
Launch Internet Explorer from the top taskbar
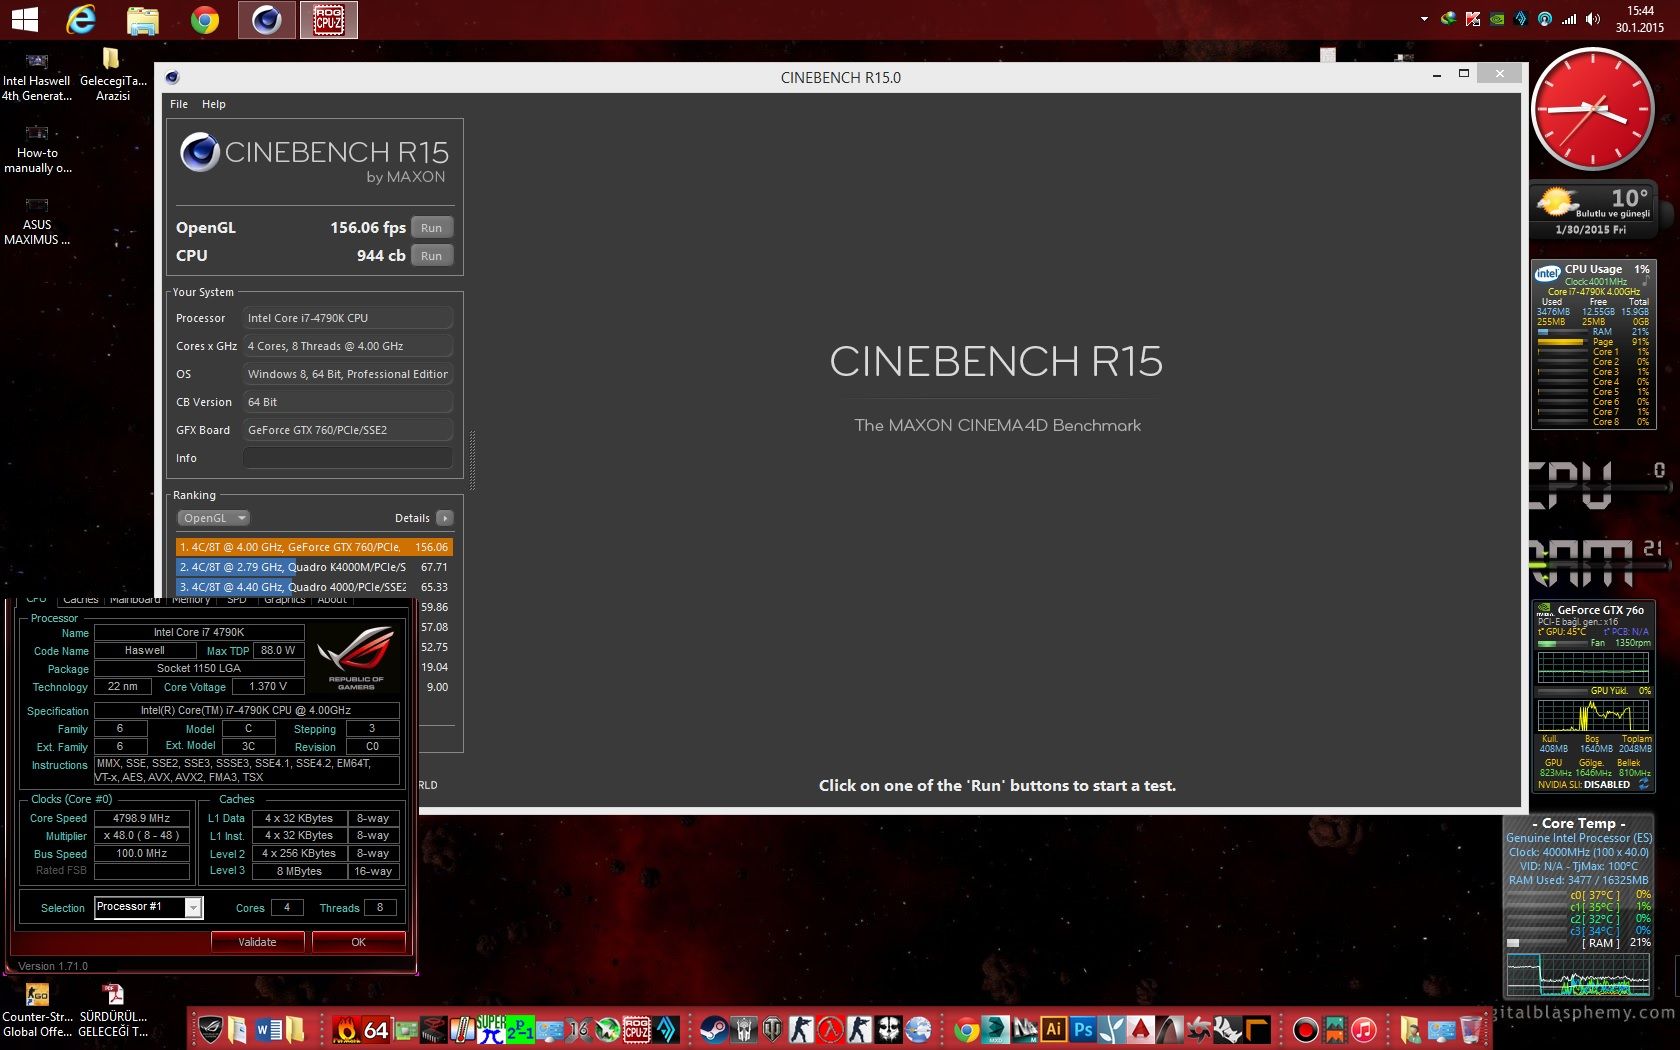[81, 20]
